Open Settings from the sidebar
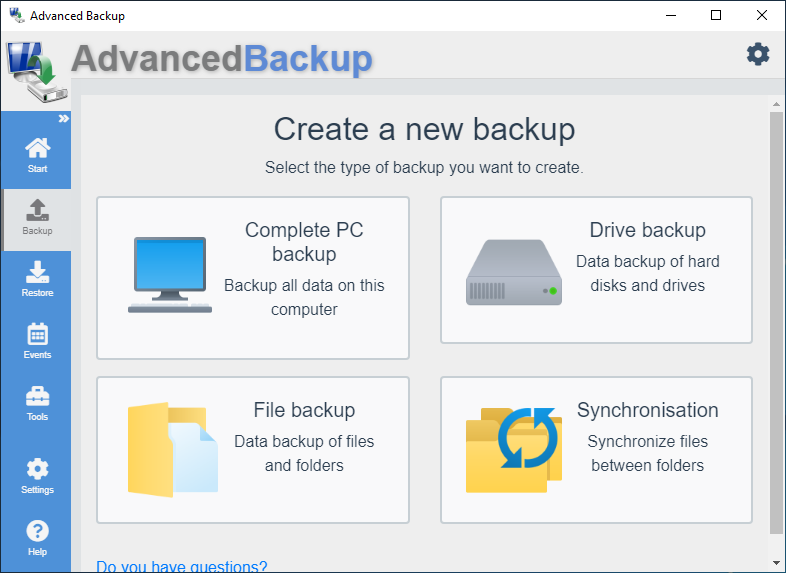Viewport: 786px width, 573px height. (37, 476)
